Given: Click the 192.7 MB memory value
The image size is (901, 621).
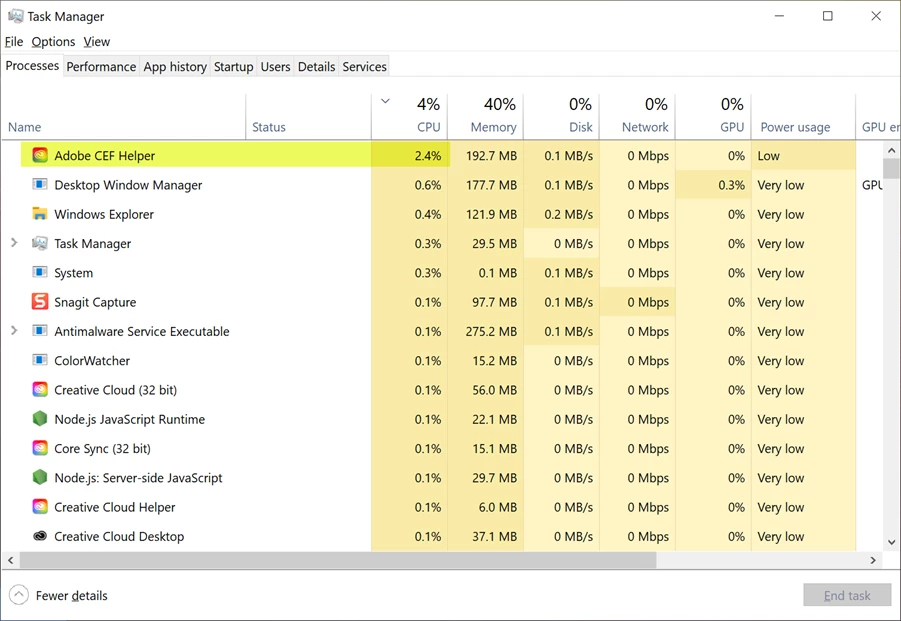Looking at the screenshot, I should (491, 156).
